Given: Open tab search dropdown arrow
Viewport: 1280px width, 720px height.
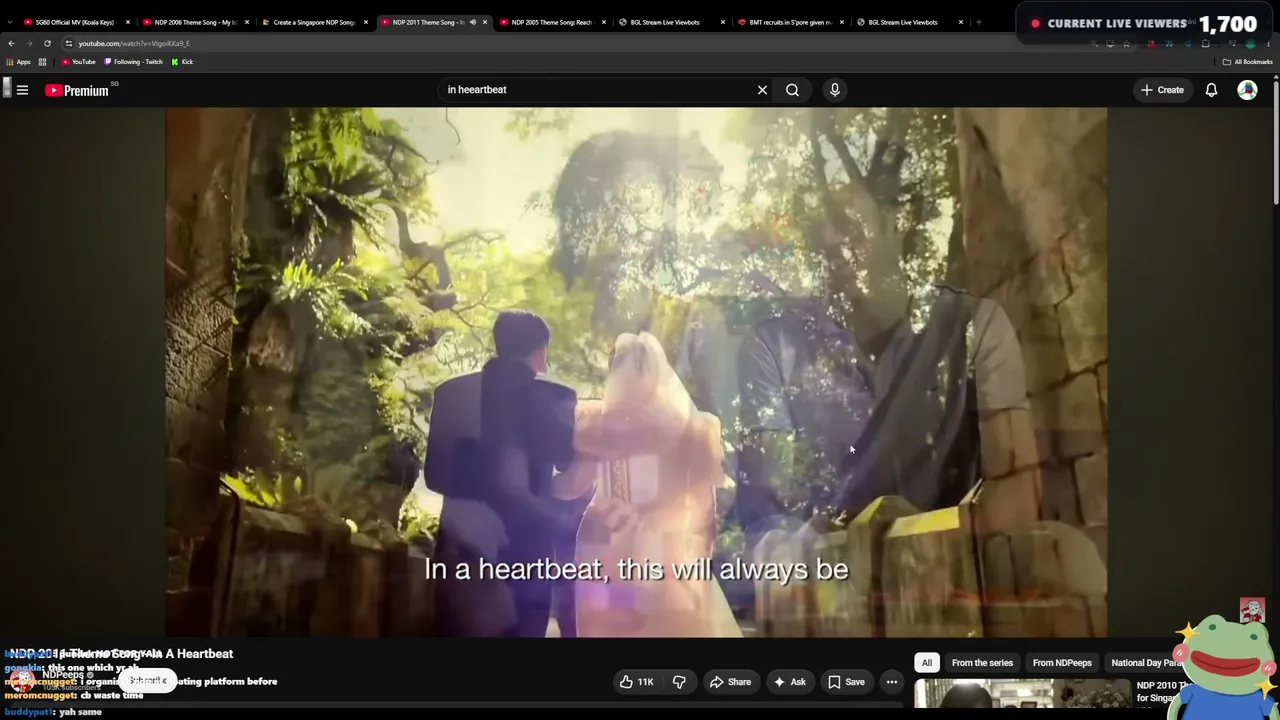Looking at the screenshot, I should click(x=9, y=22).
